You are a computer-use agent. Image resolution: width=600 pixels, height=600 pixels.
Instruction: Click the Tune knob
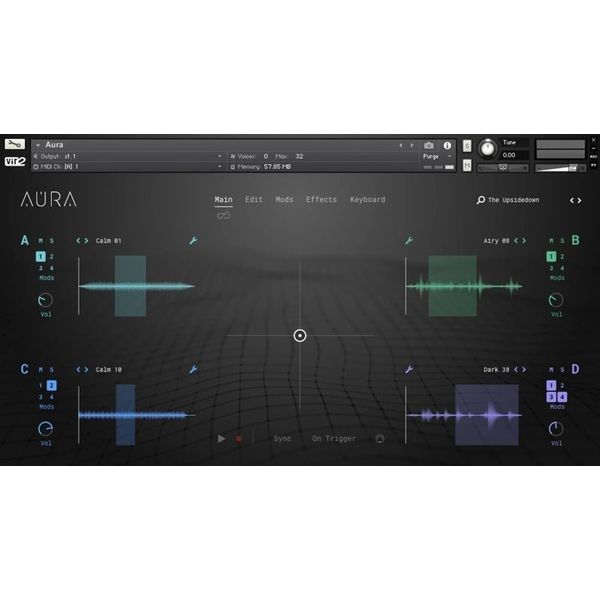[488, 148]
